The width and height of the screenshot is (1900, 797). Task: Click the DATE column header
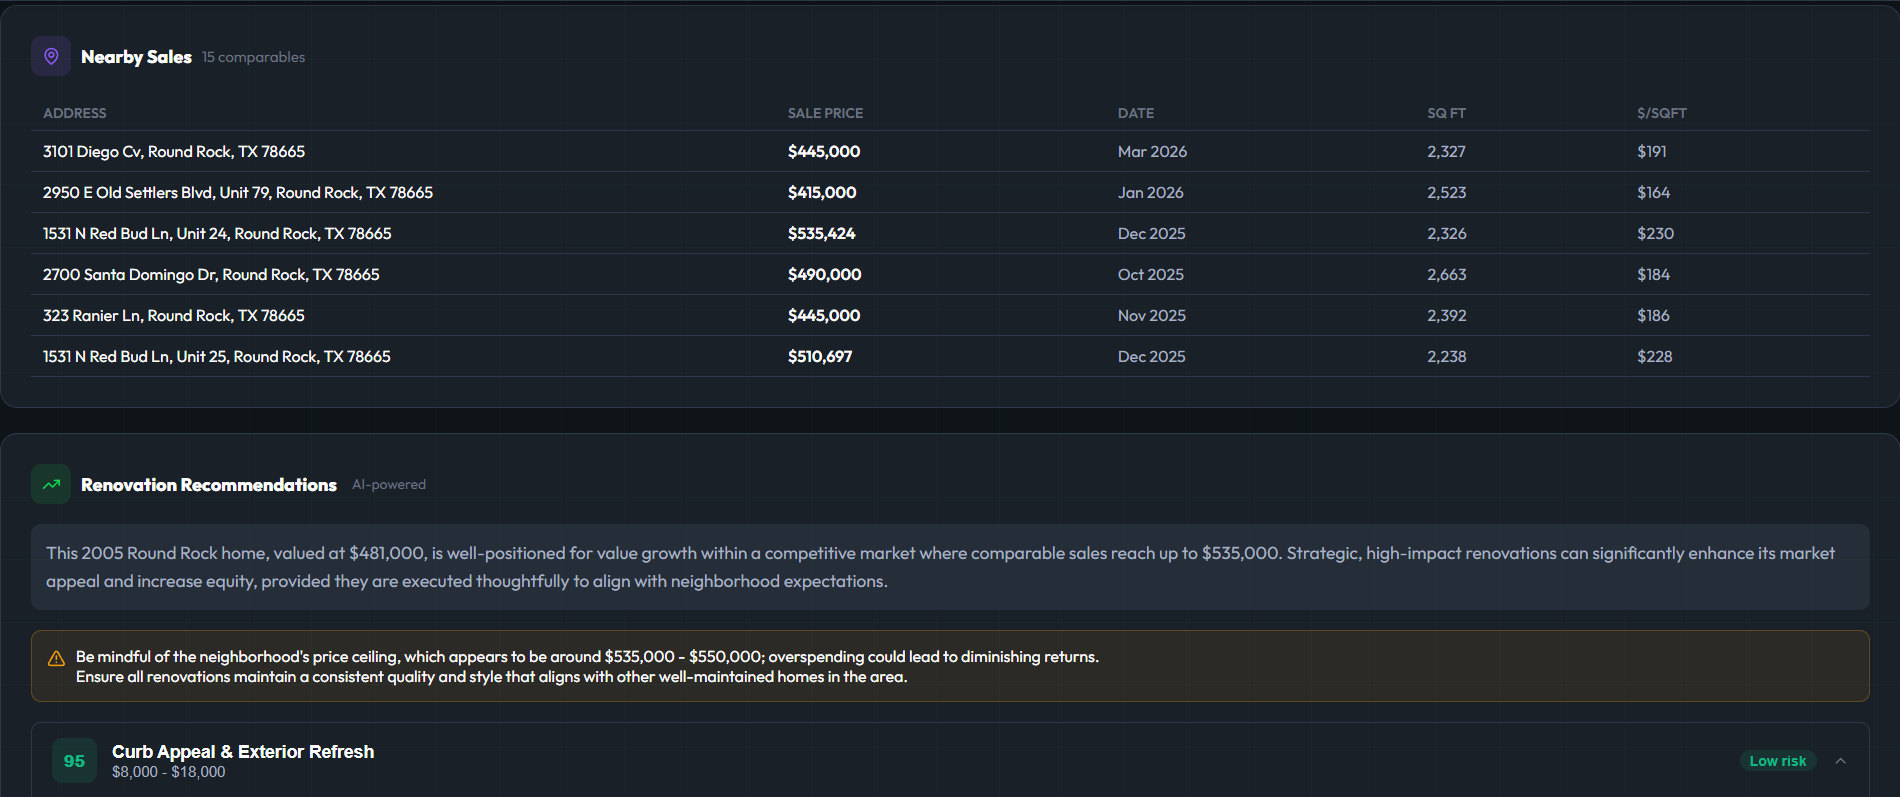point(1136,113)
